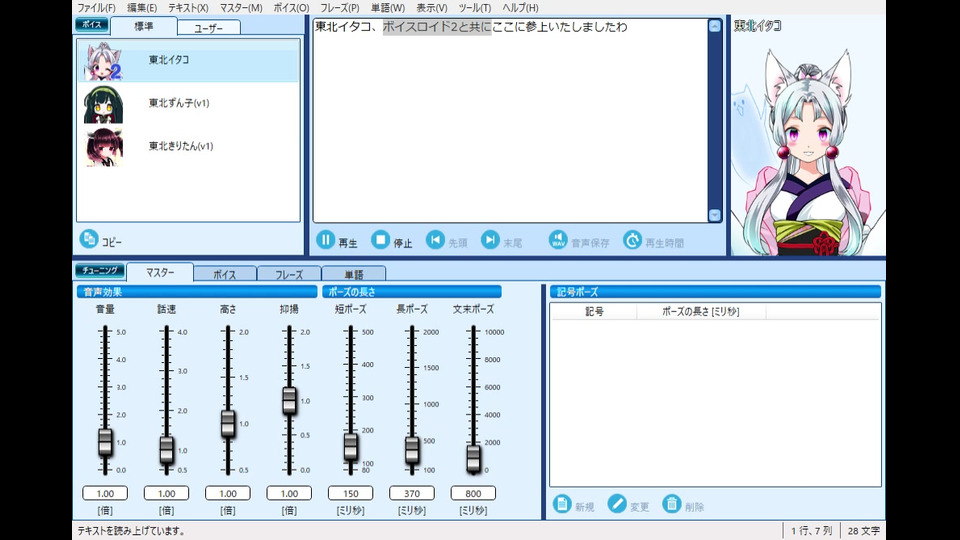The image size is (960, 540).
Task: Switch to the フレーズ tuning tab
Action: click(289, 274)
